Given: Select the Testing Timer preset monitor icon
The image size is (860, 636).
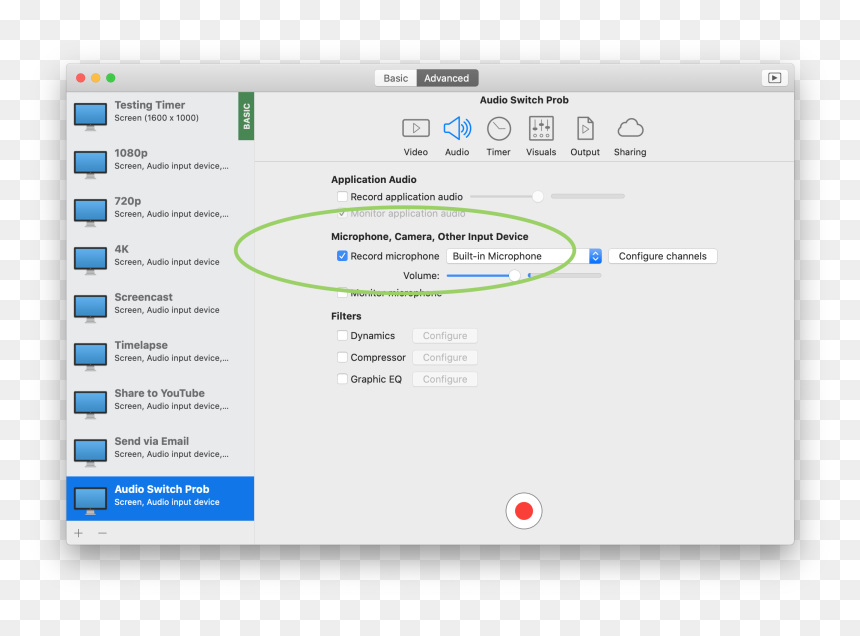Looking at the screenshot, I should (90, 116).
